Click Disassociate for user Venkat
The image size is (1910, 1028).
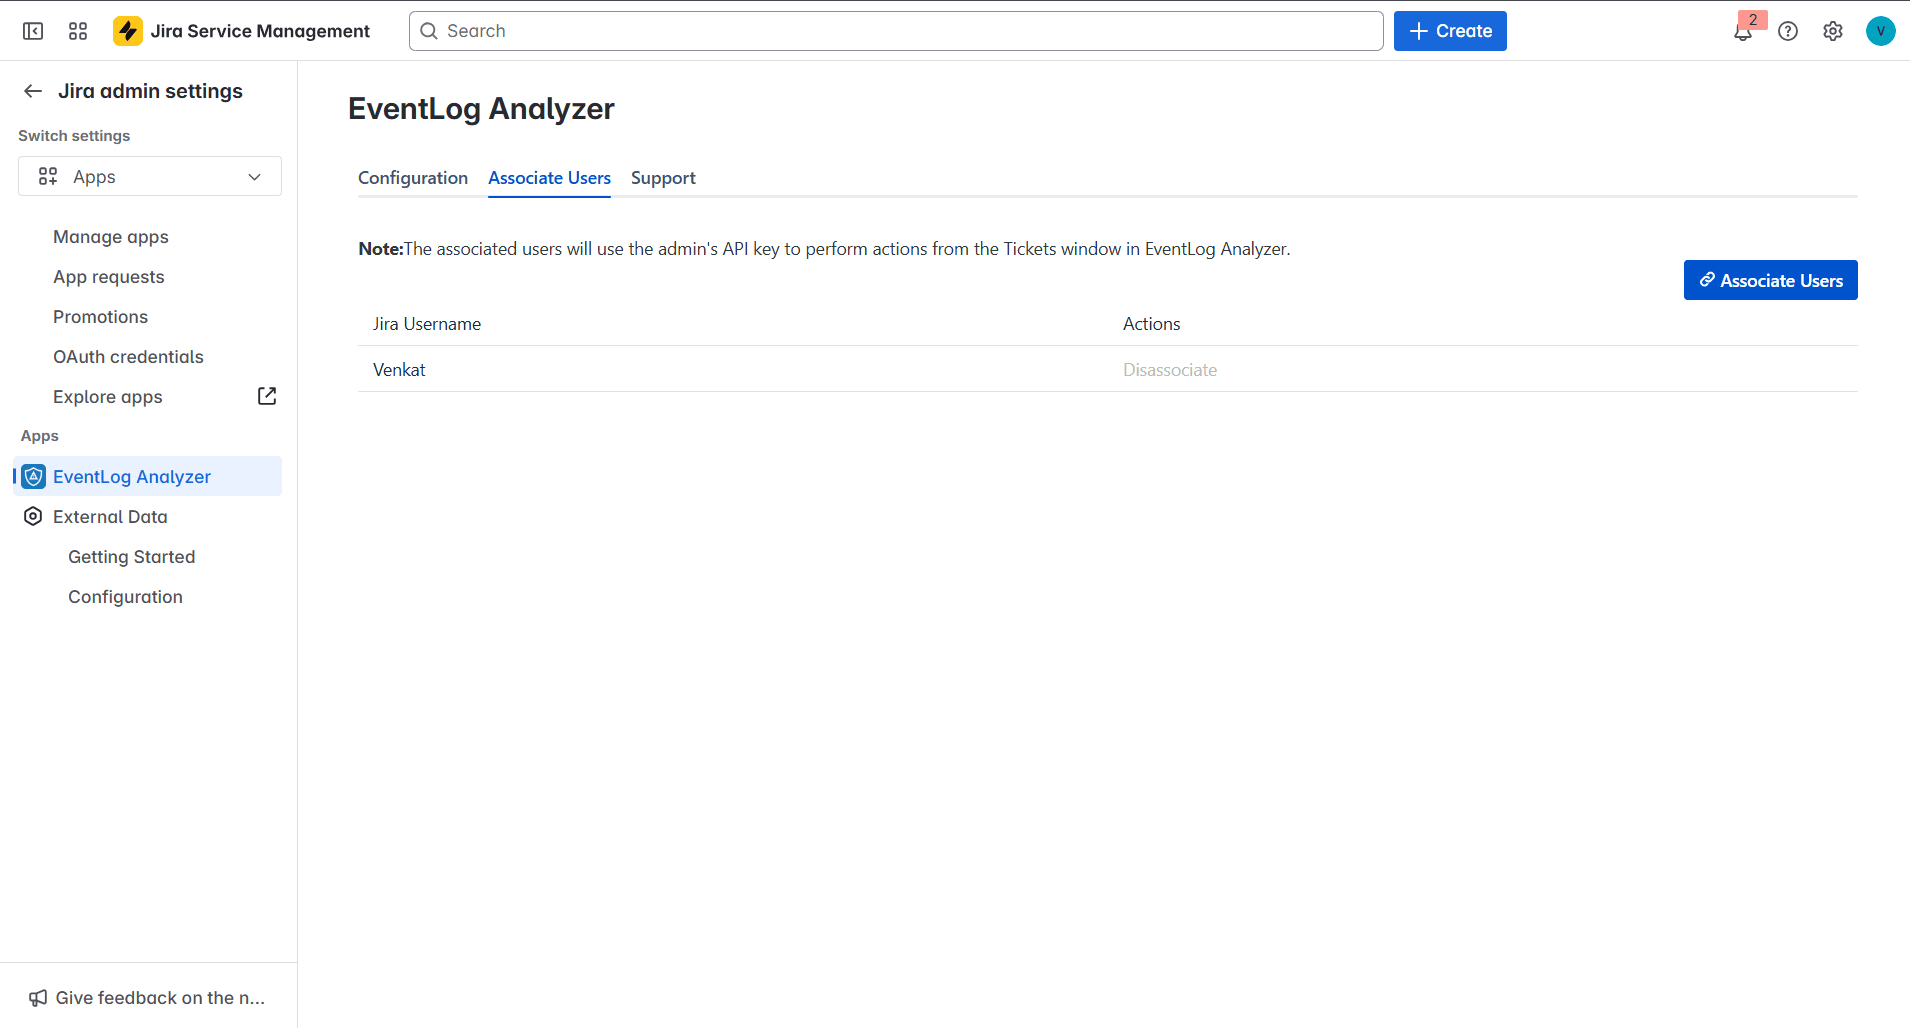coord(1170,370)
